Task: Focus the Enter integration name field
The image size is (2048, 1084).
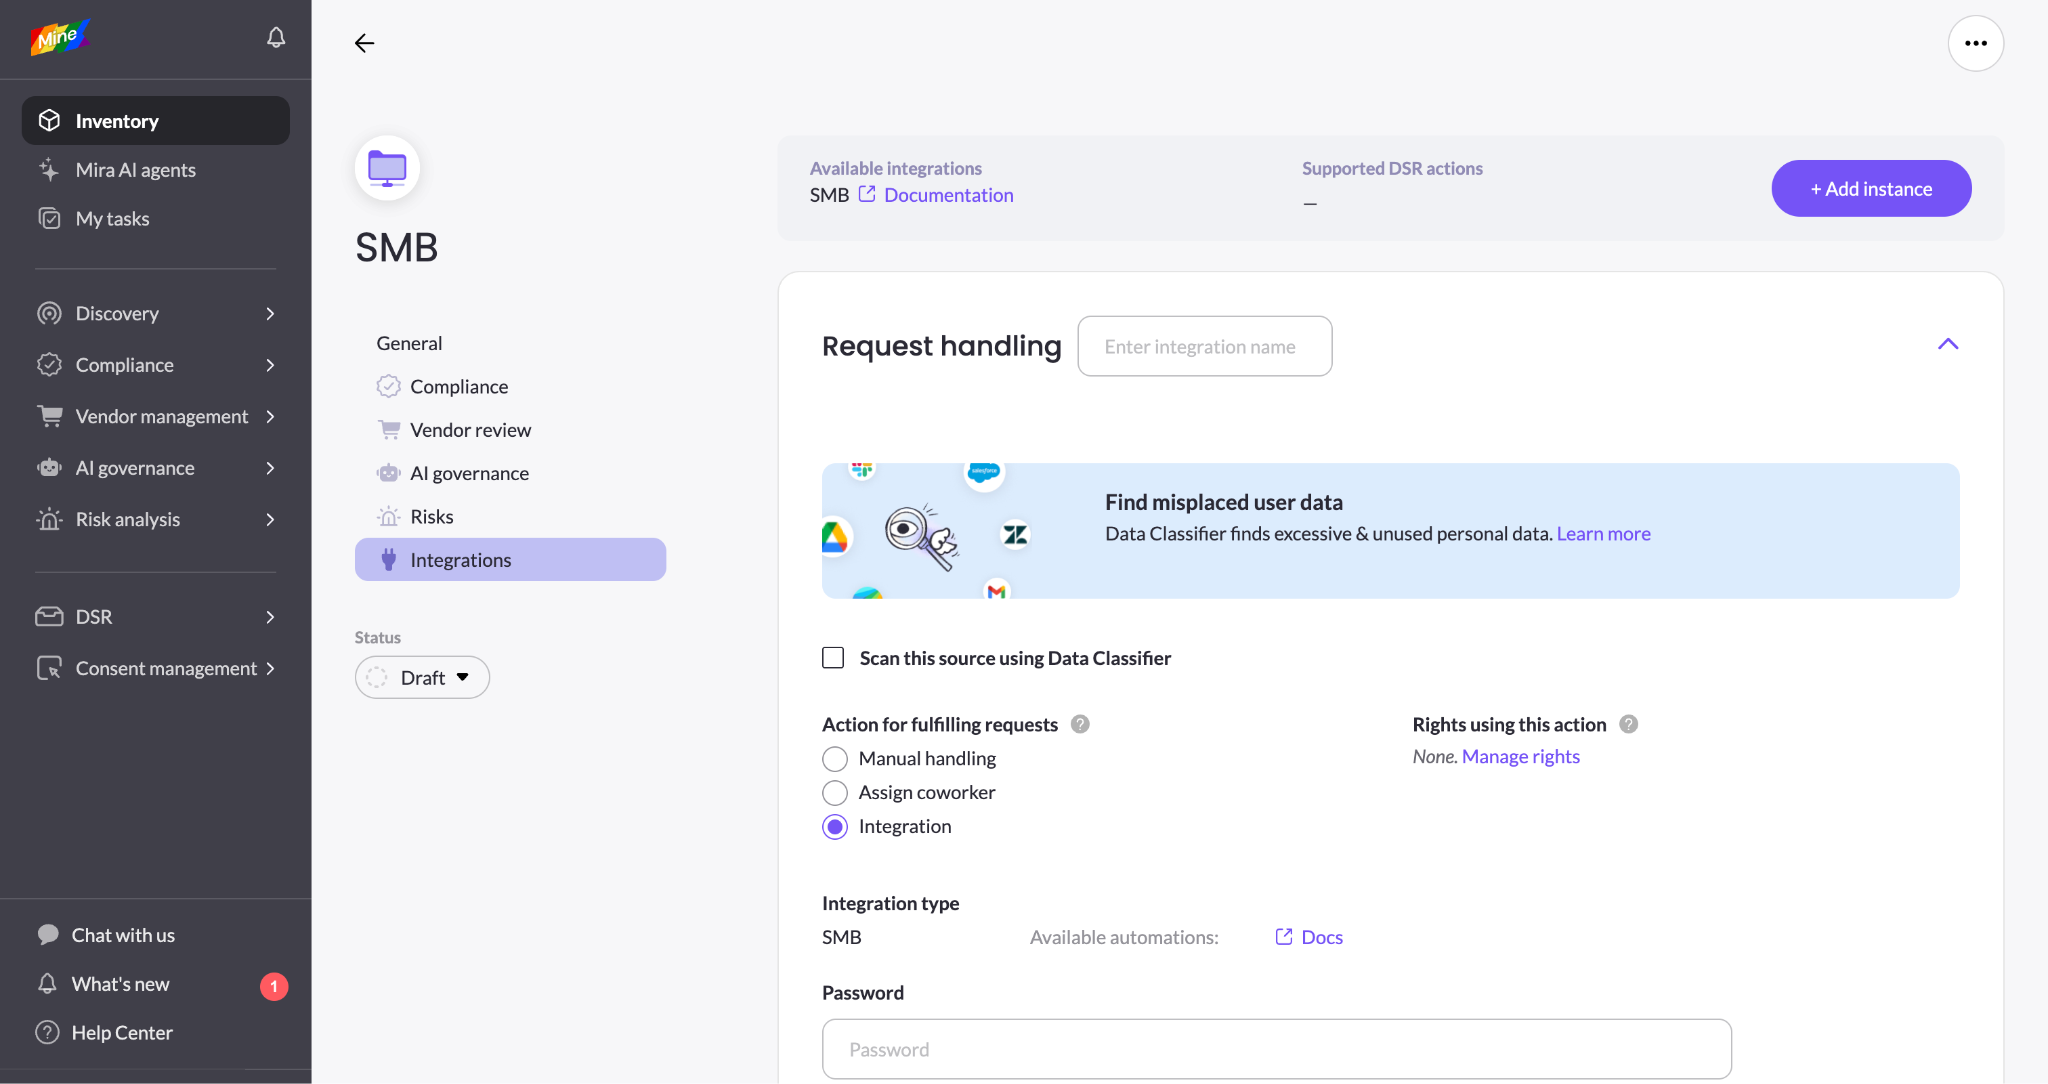Action: 1204,346
